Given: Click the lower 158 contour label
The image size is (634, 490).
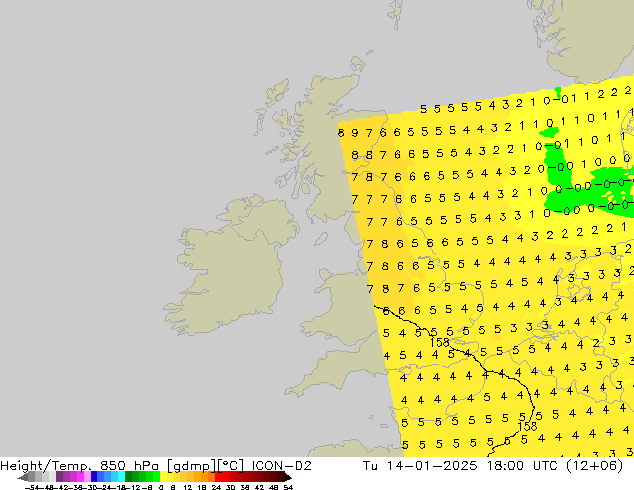Looking at the screenshot, I should (527, 427).
